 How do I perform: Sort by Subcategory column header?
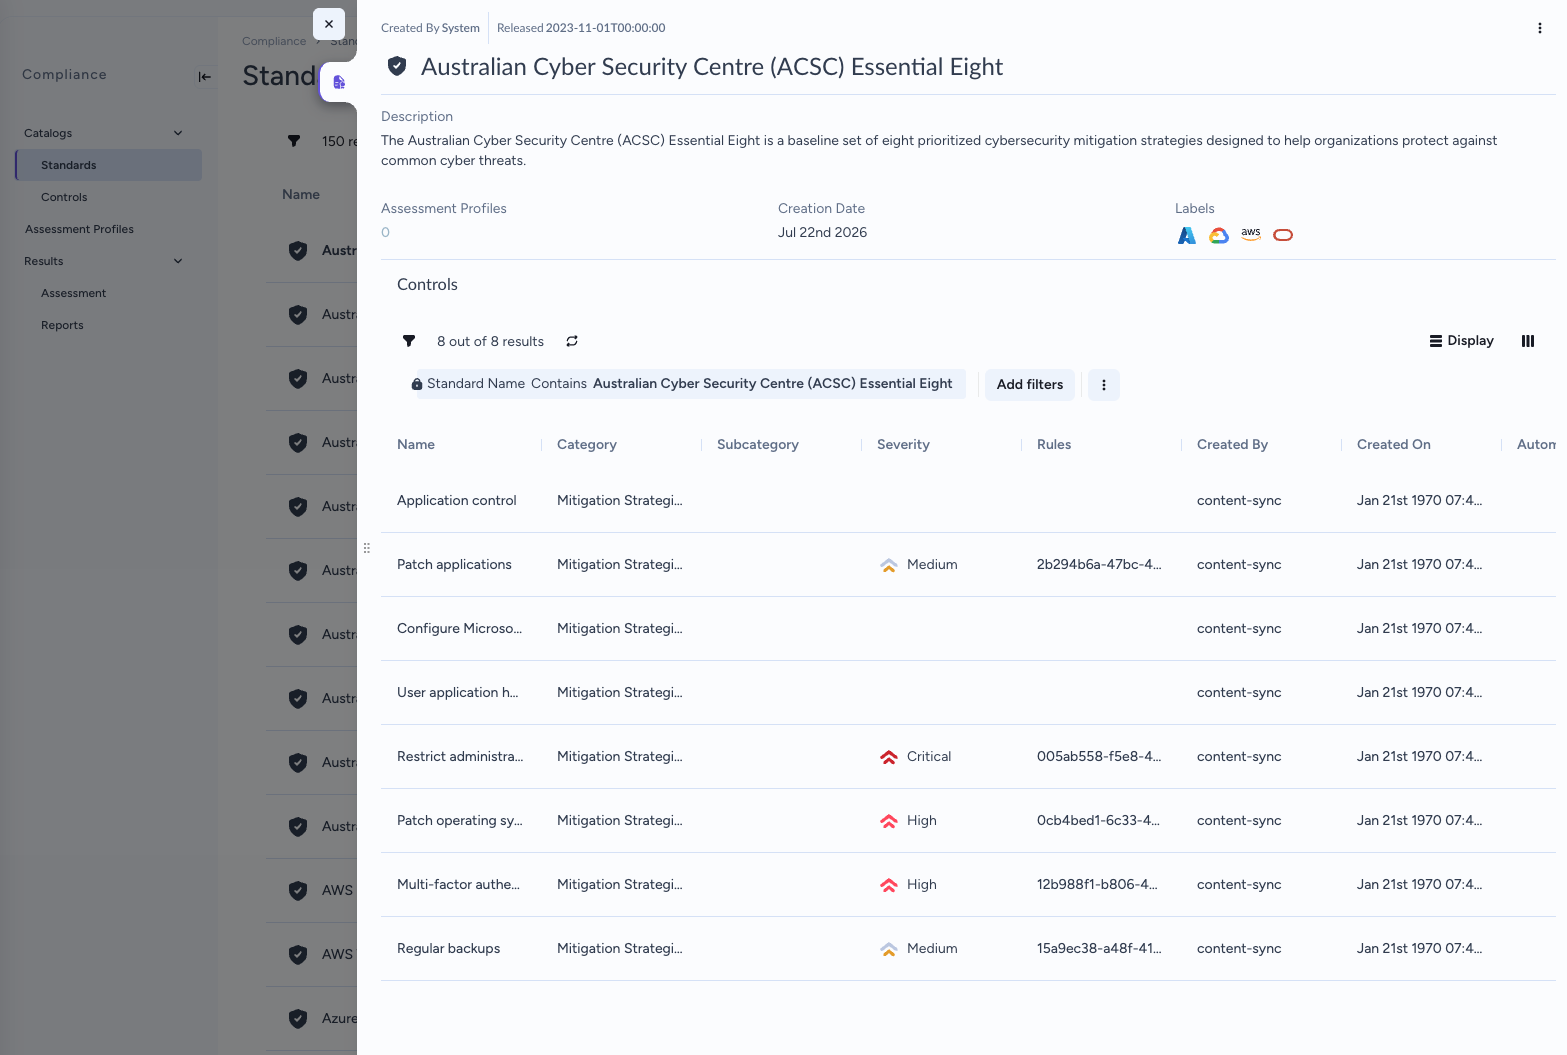(x=758, y=445)
